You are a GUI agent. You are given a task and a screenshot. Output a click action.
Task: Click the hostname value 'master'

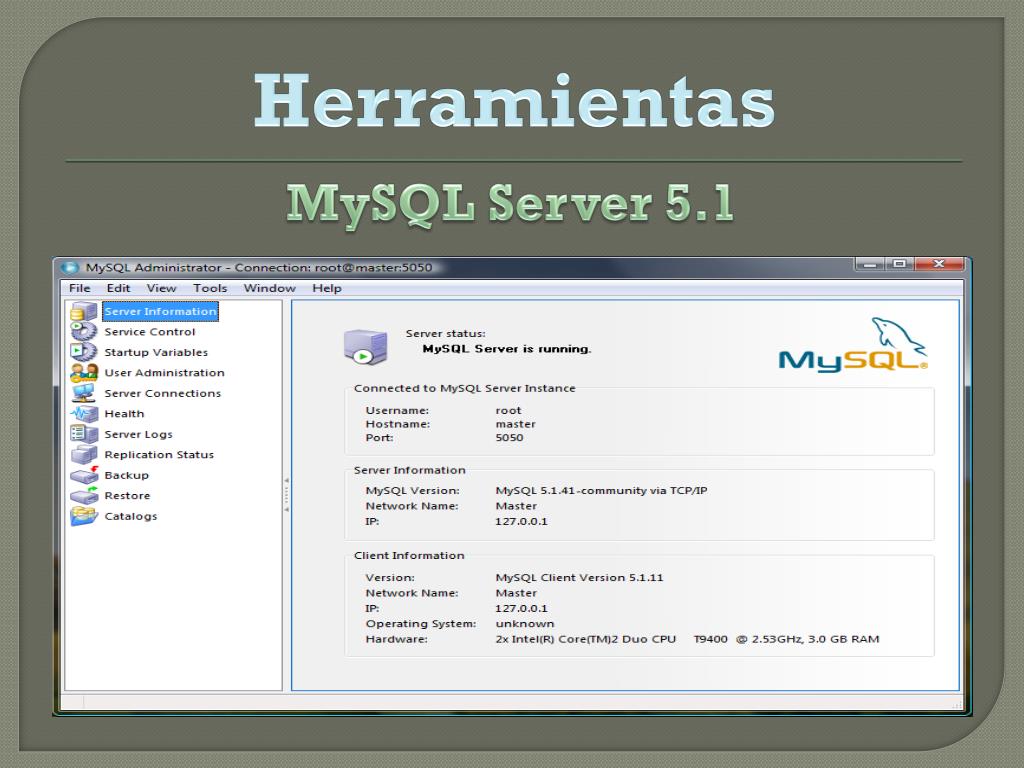tap(515, 424)
